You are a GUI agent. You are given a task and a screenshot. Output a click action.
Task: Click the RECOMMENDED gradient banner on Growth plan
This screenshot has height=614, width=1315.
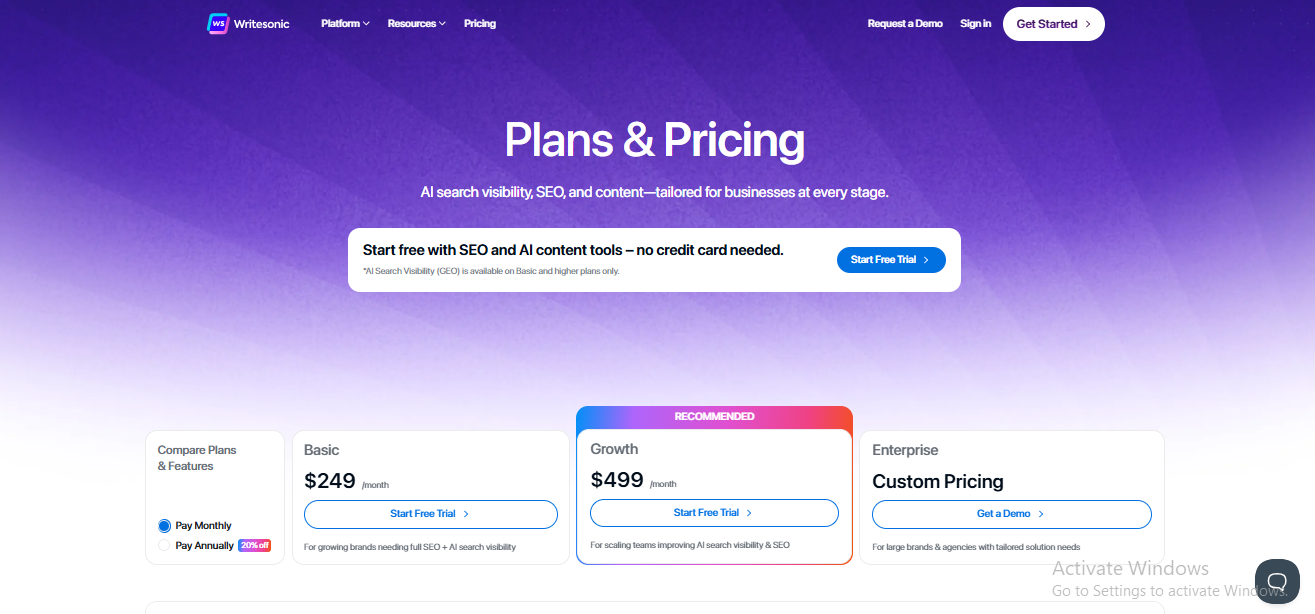[713, 416]
